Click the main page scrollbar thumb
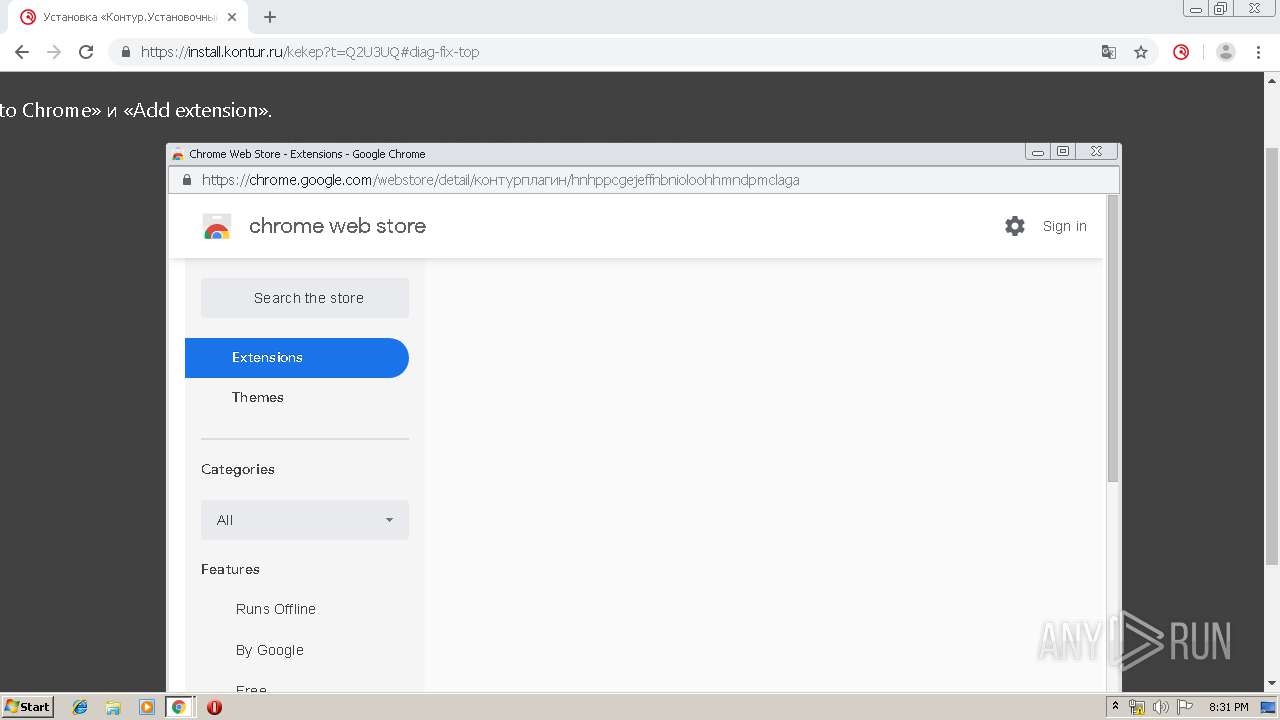1280x720 pixels. coord(1272,355)
